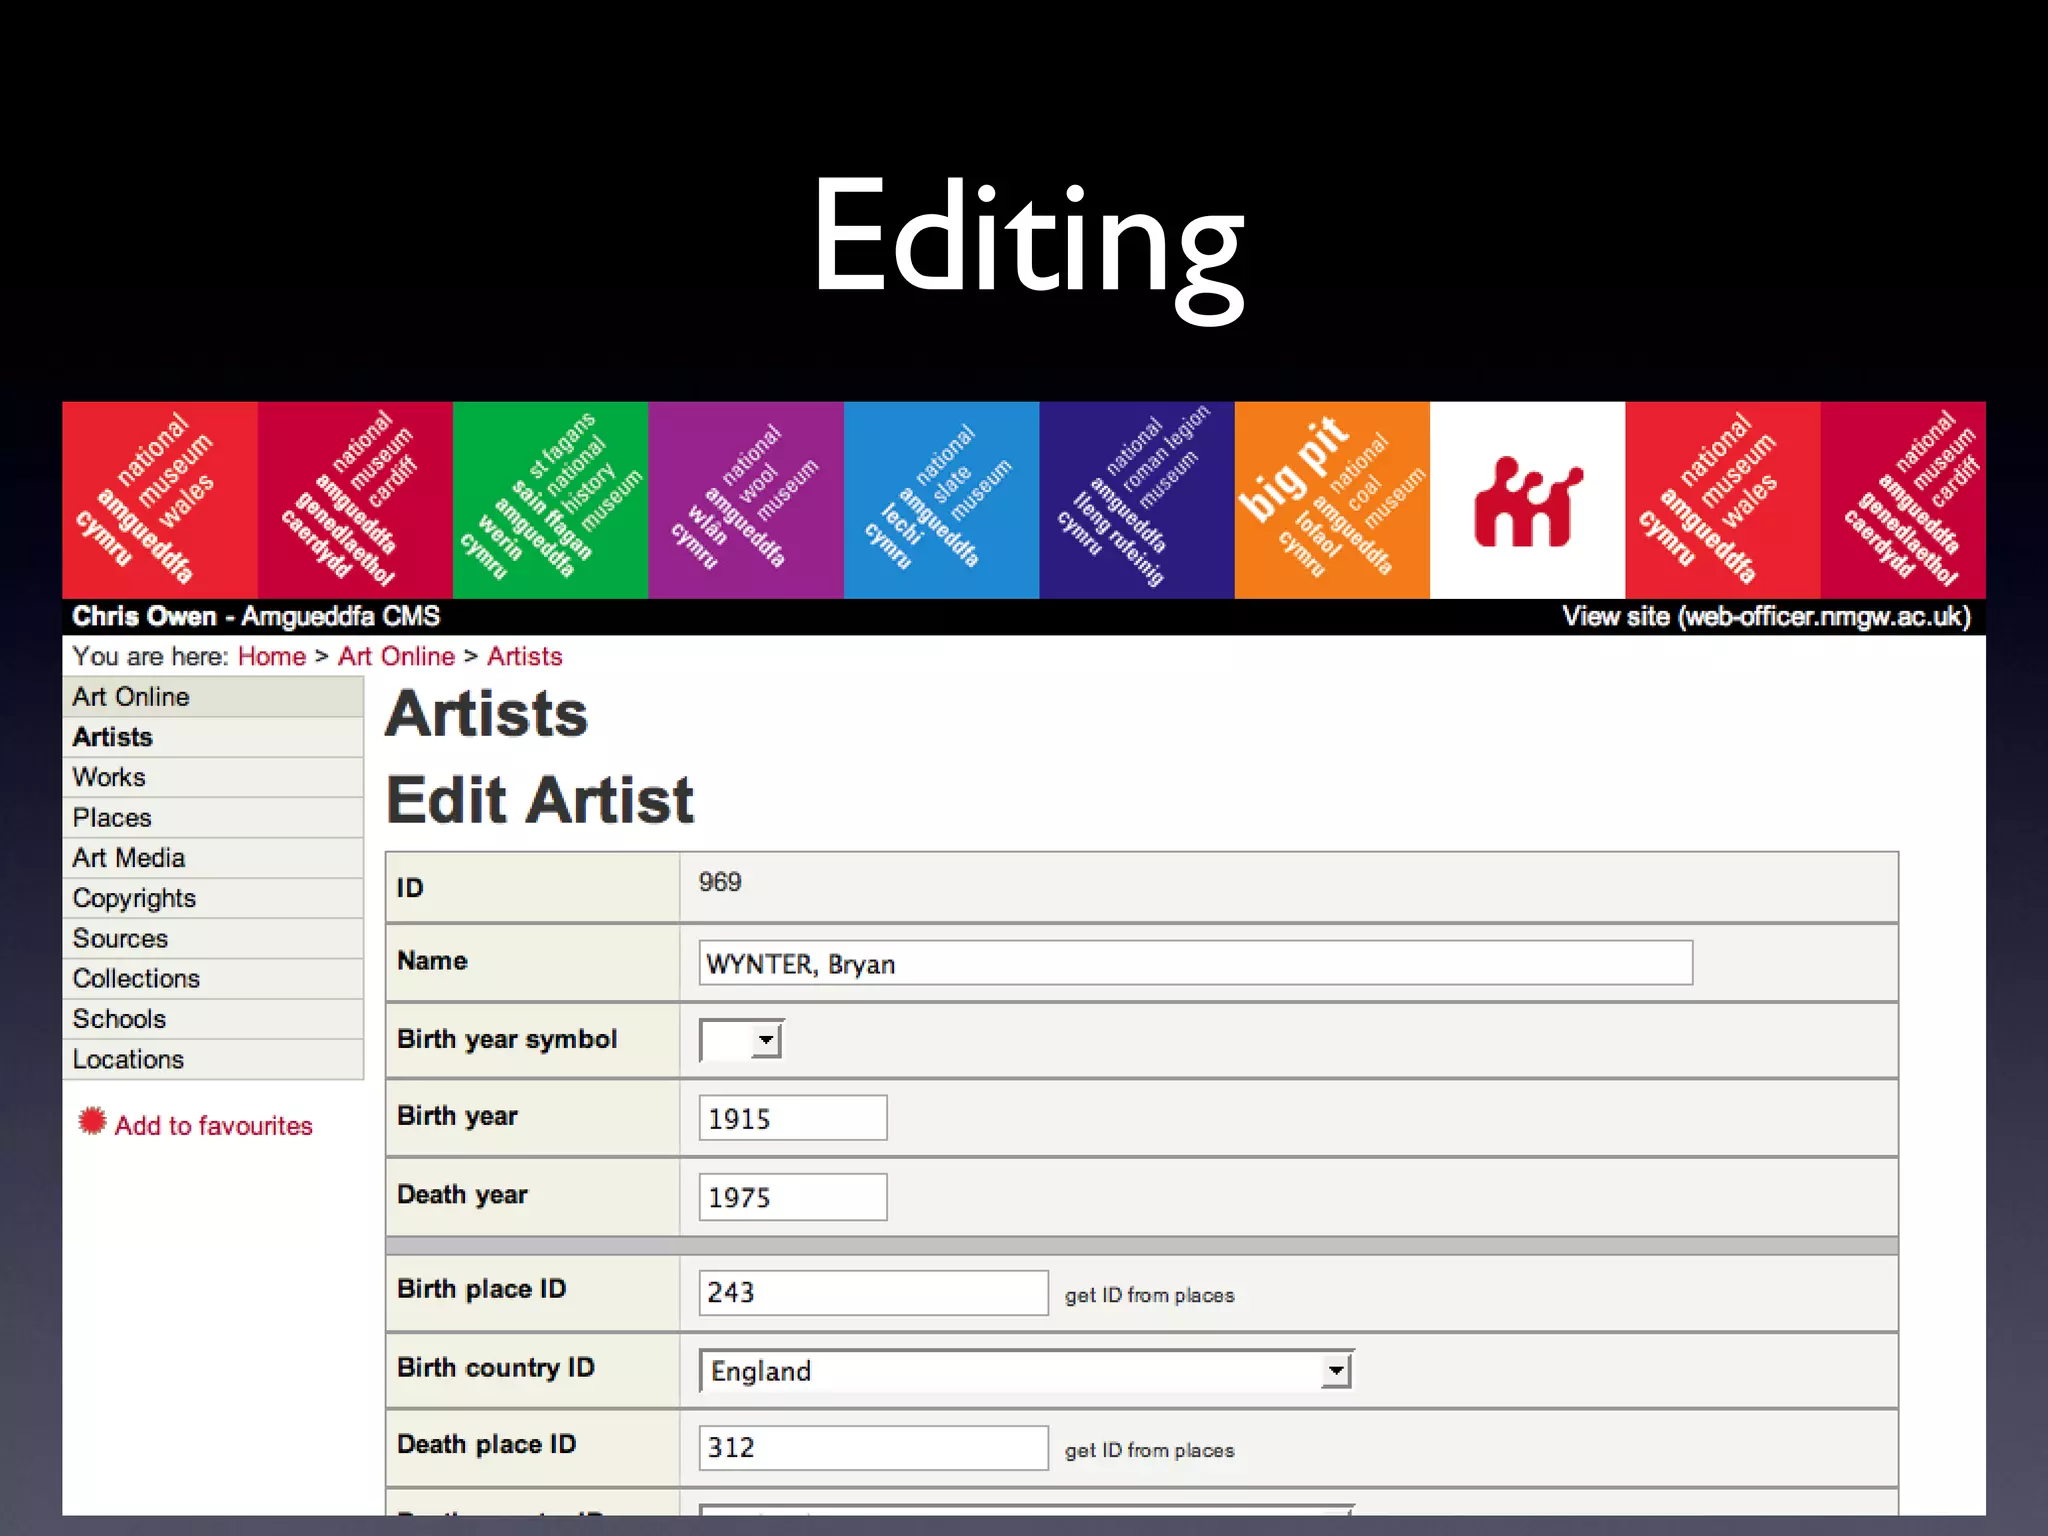Click the red people symbol logo on white

(x=1526, y=501)
